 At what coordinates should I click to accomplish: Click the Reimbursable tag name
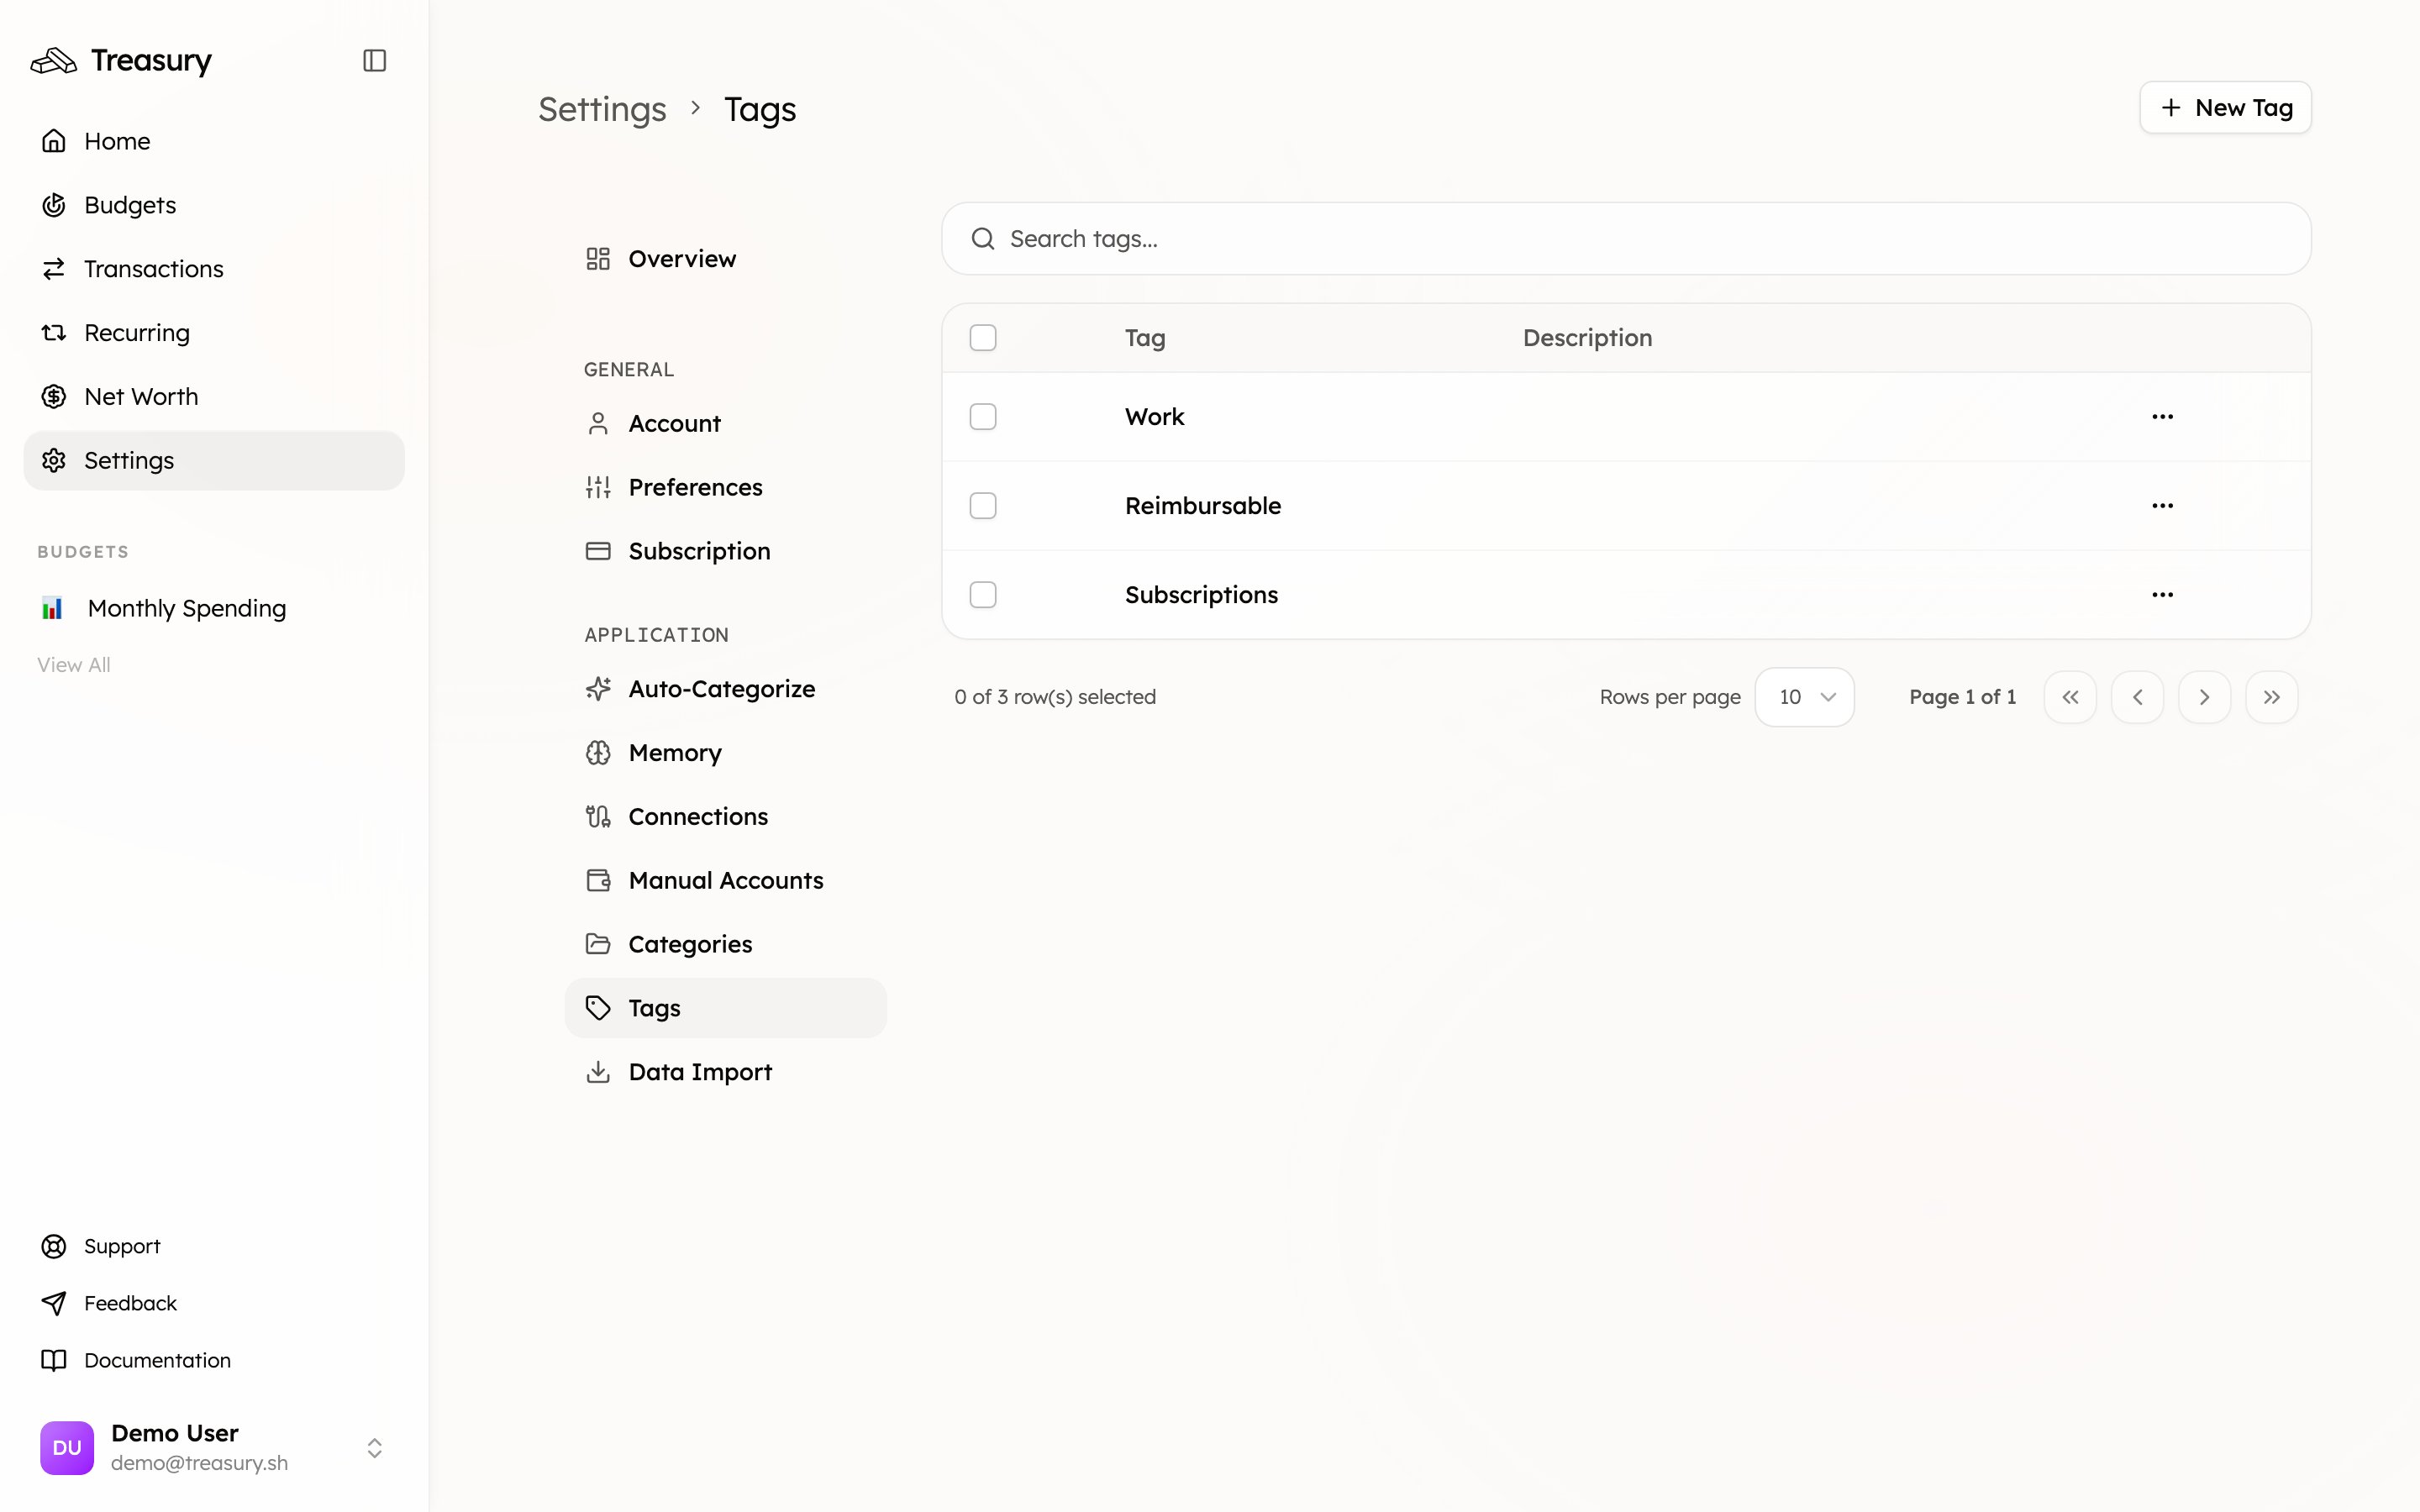pos(1203,506)
